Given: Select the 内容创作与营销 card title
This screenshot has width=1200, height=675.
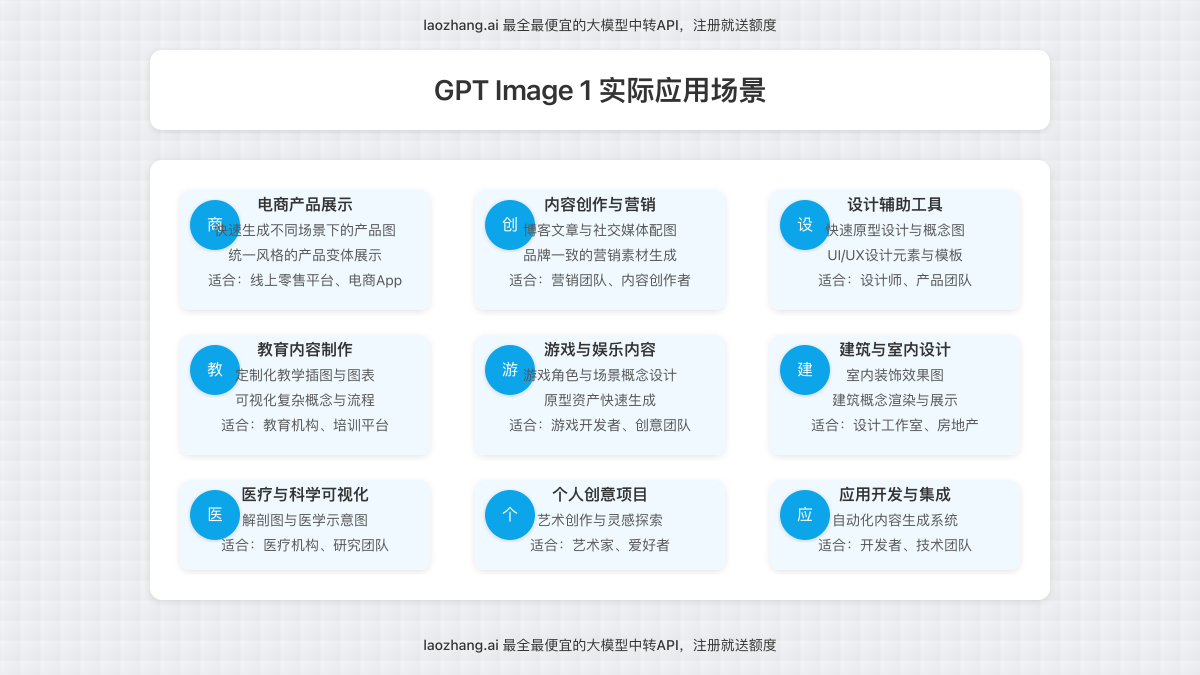Looking at the screenshot, I should point(600,205).
